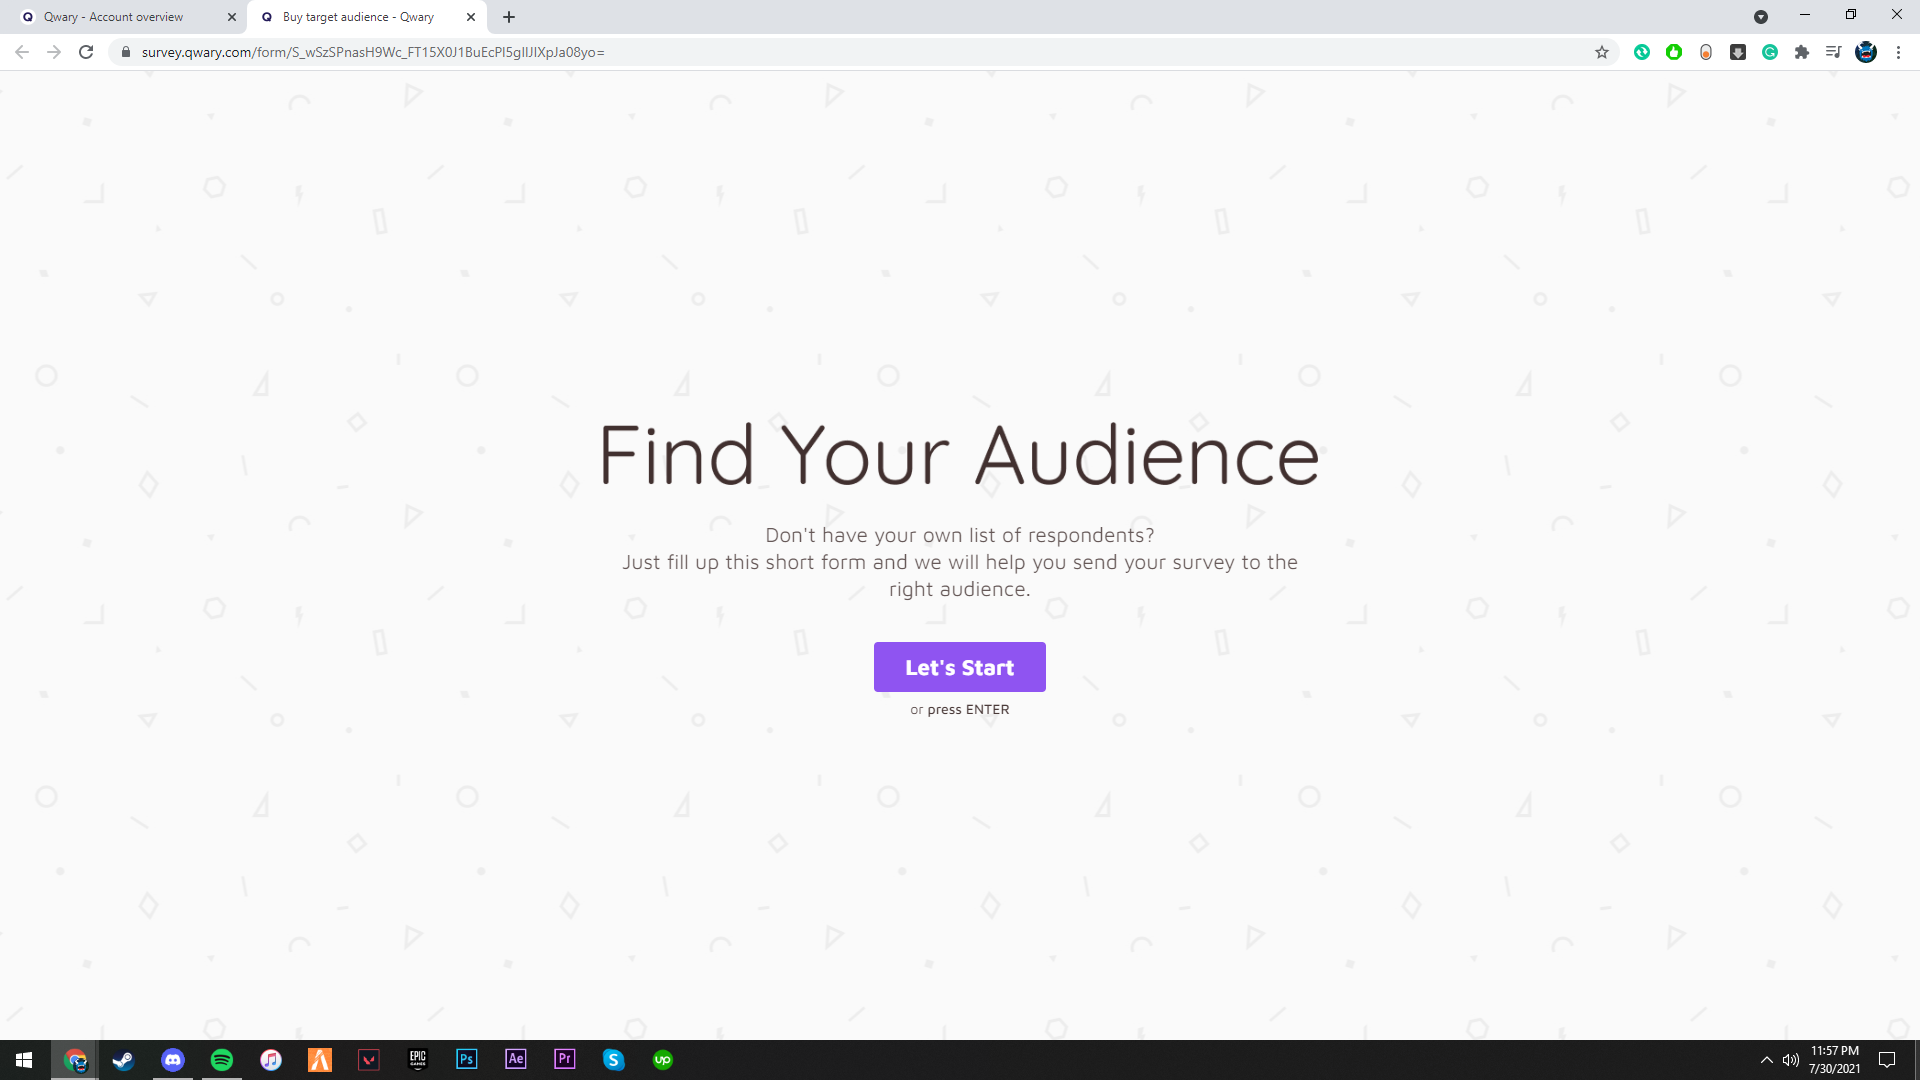Image resolution: width=1920 pixels, height=1080 pixels.
Task: Open Chrome three-dot menu
Action: (x=1898, y=52)
